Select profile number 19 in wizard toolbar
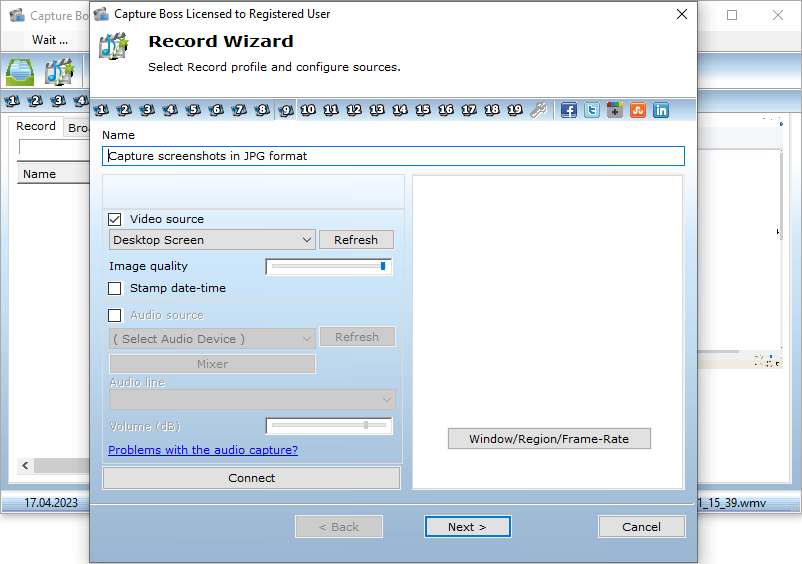802x564 pixels. pos(515,110)
